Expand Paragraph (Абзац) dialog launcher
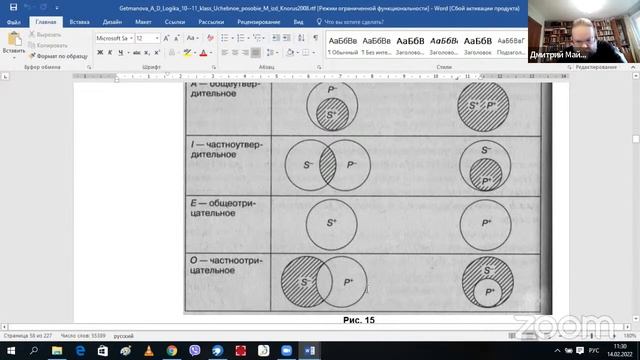The width and height of the screenshot is (640, 360). coord(319,67)
